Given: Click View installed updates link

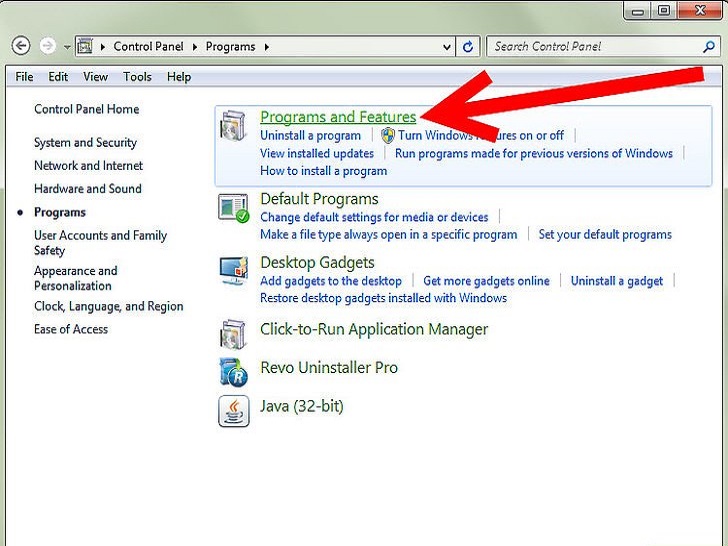Looking at the screenshot, I should [x=317, y=154].
